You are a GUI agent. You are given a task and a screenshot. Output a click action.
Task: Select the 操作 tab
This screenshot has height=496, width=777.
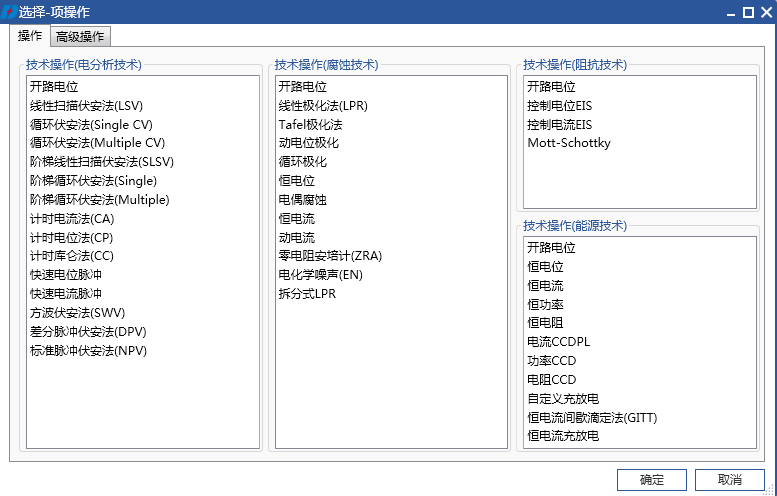pyautogui.click(x=30, y=36)
